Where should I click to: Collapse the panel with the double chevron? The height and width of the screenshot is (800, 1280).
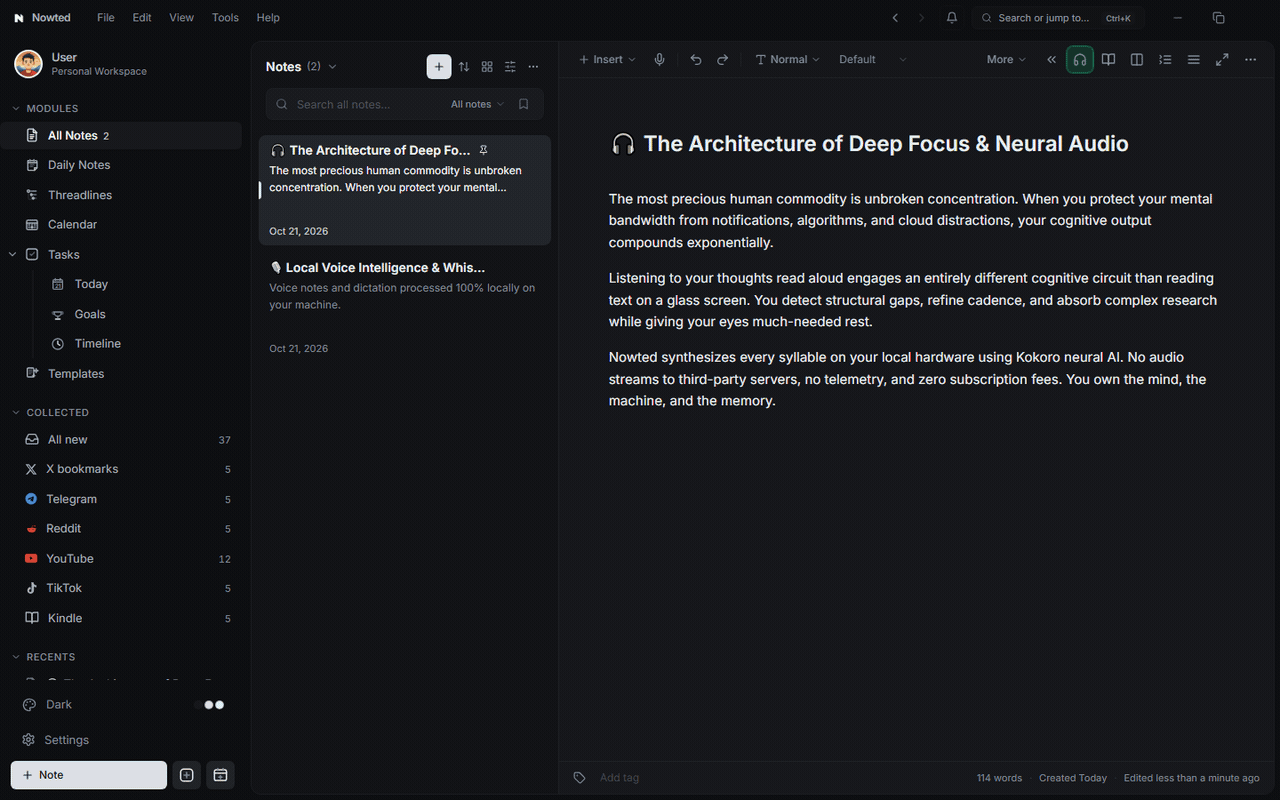(1052, 60)
